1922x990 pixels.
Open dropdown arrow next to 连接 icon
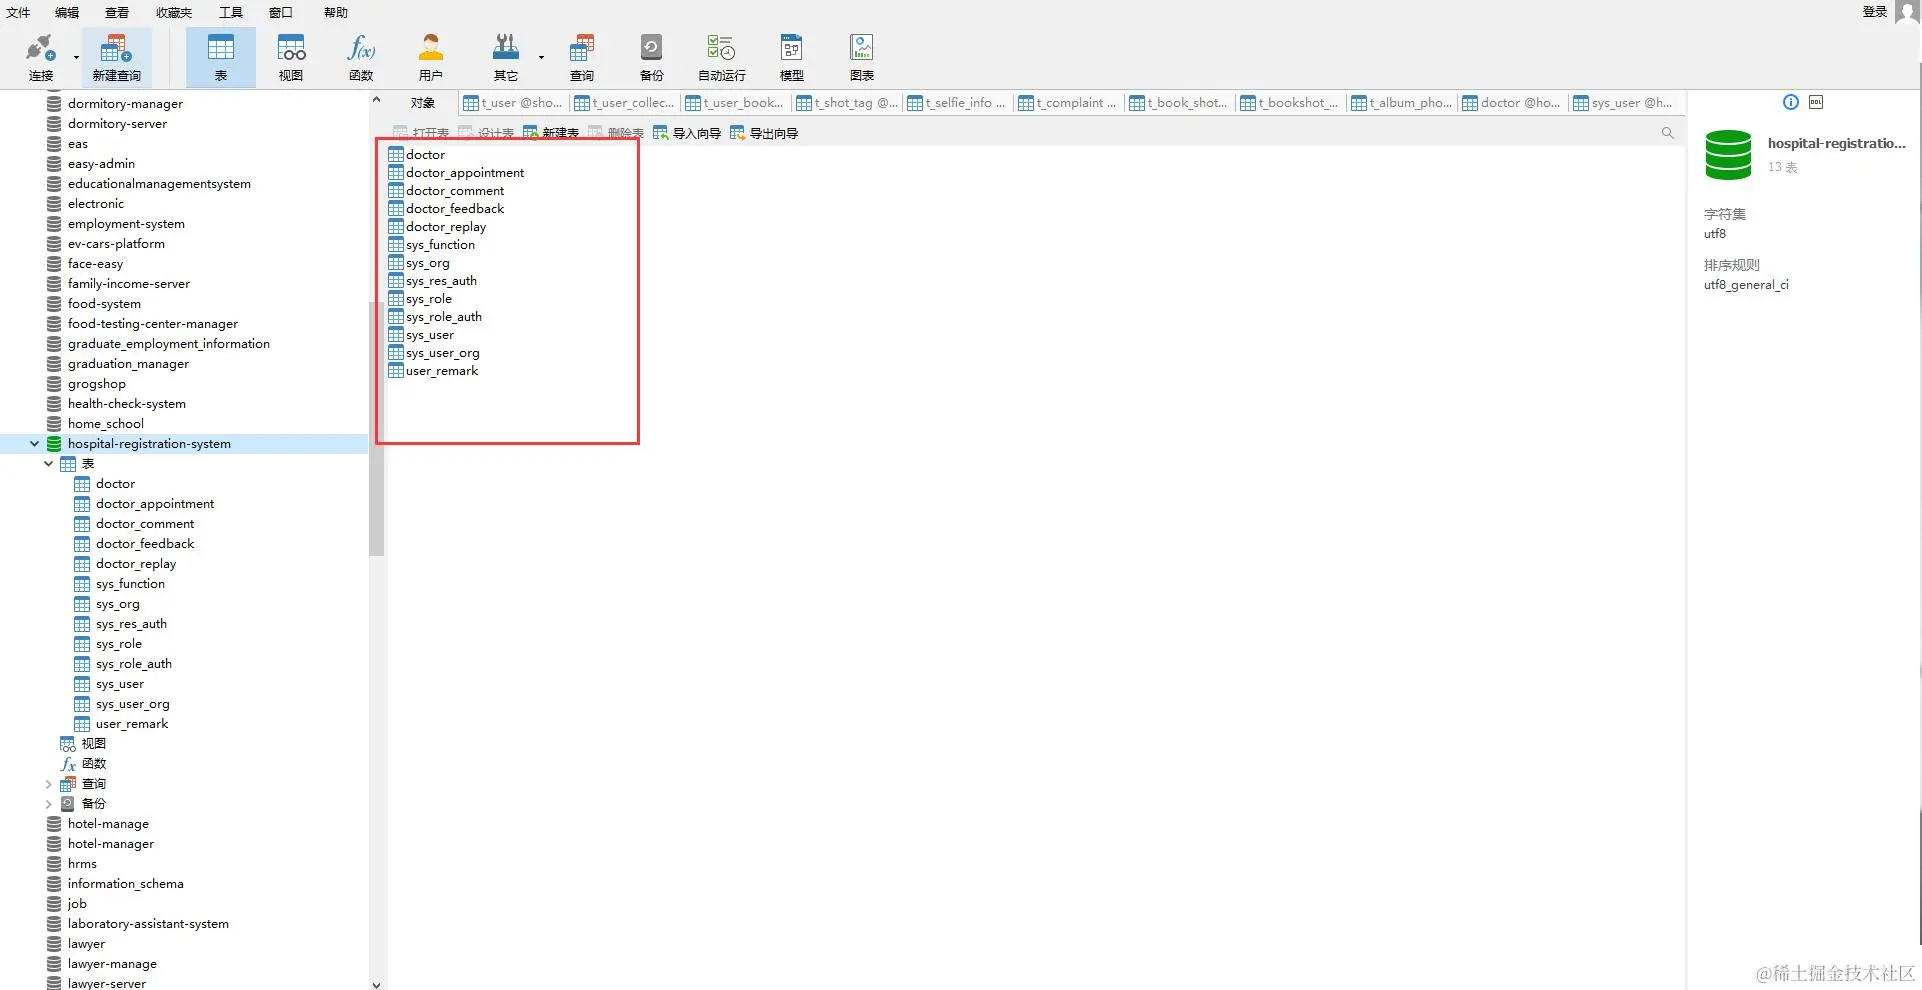(76, 57)
